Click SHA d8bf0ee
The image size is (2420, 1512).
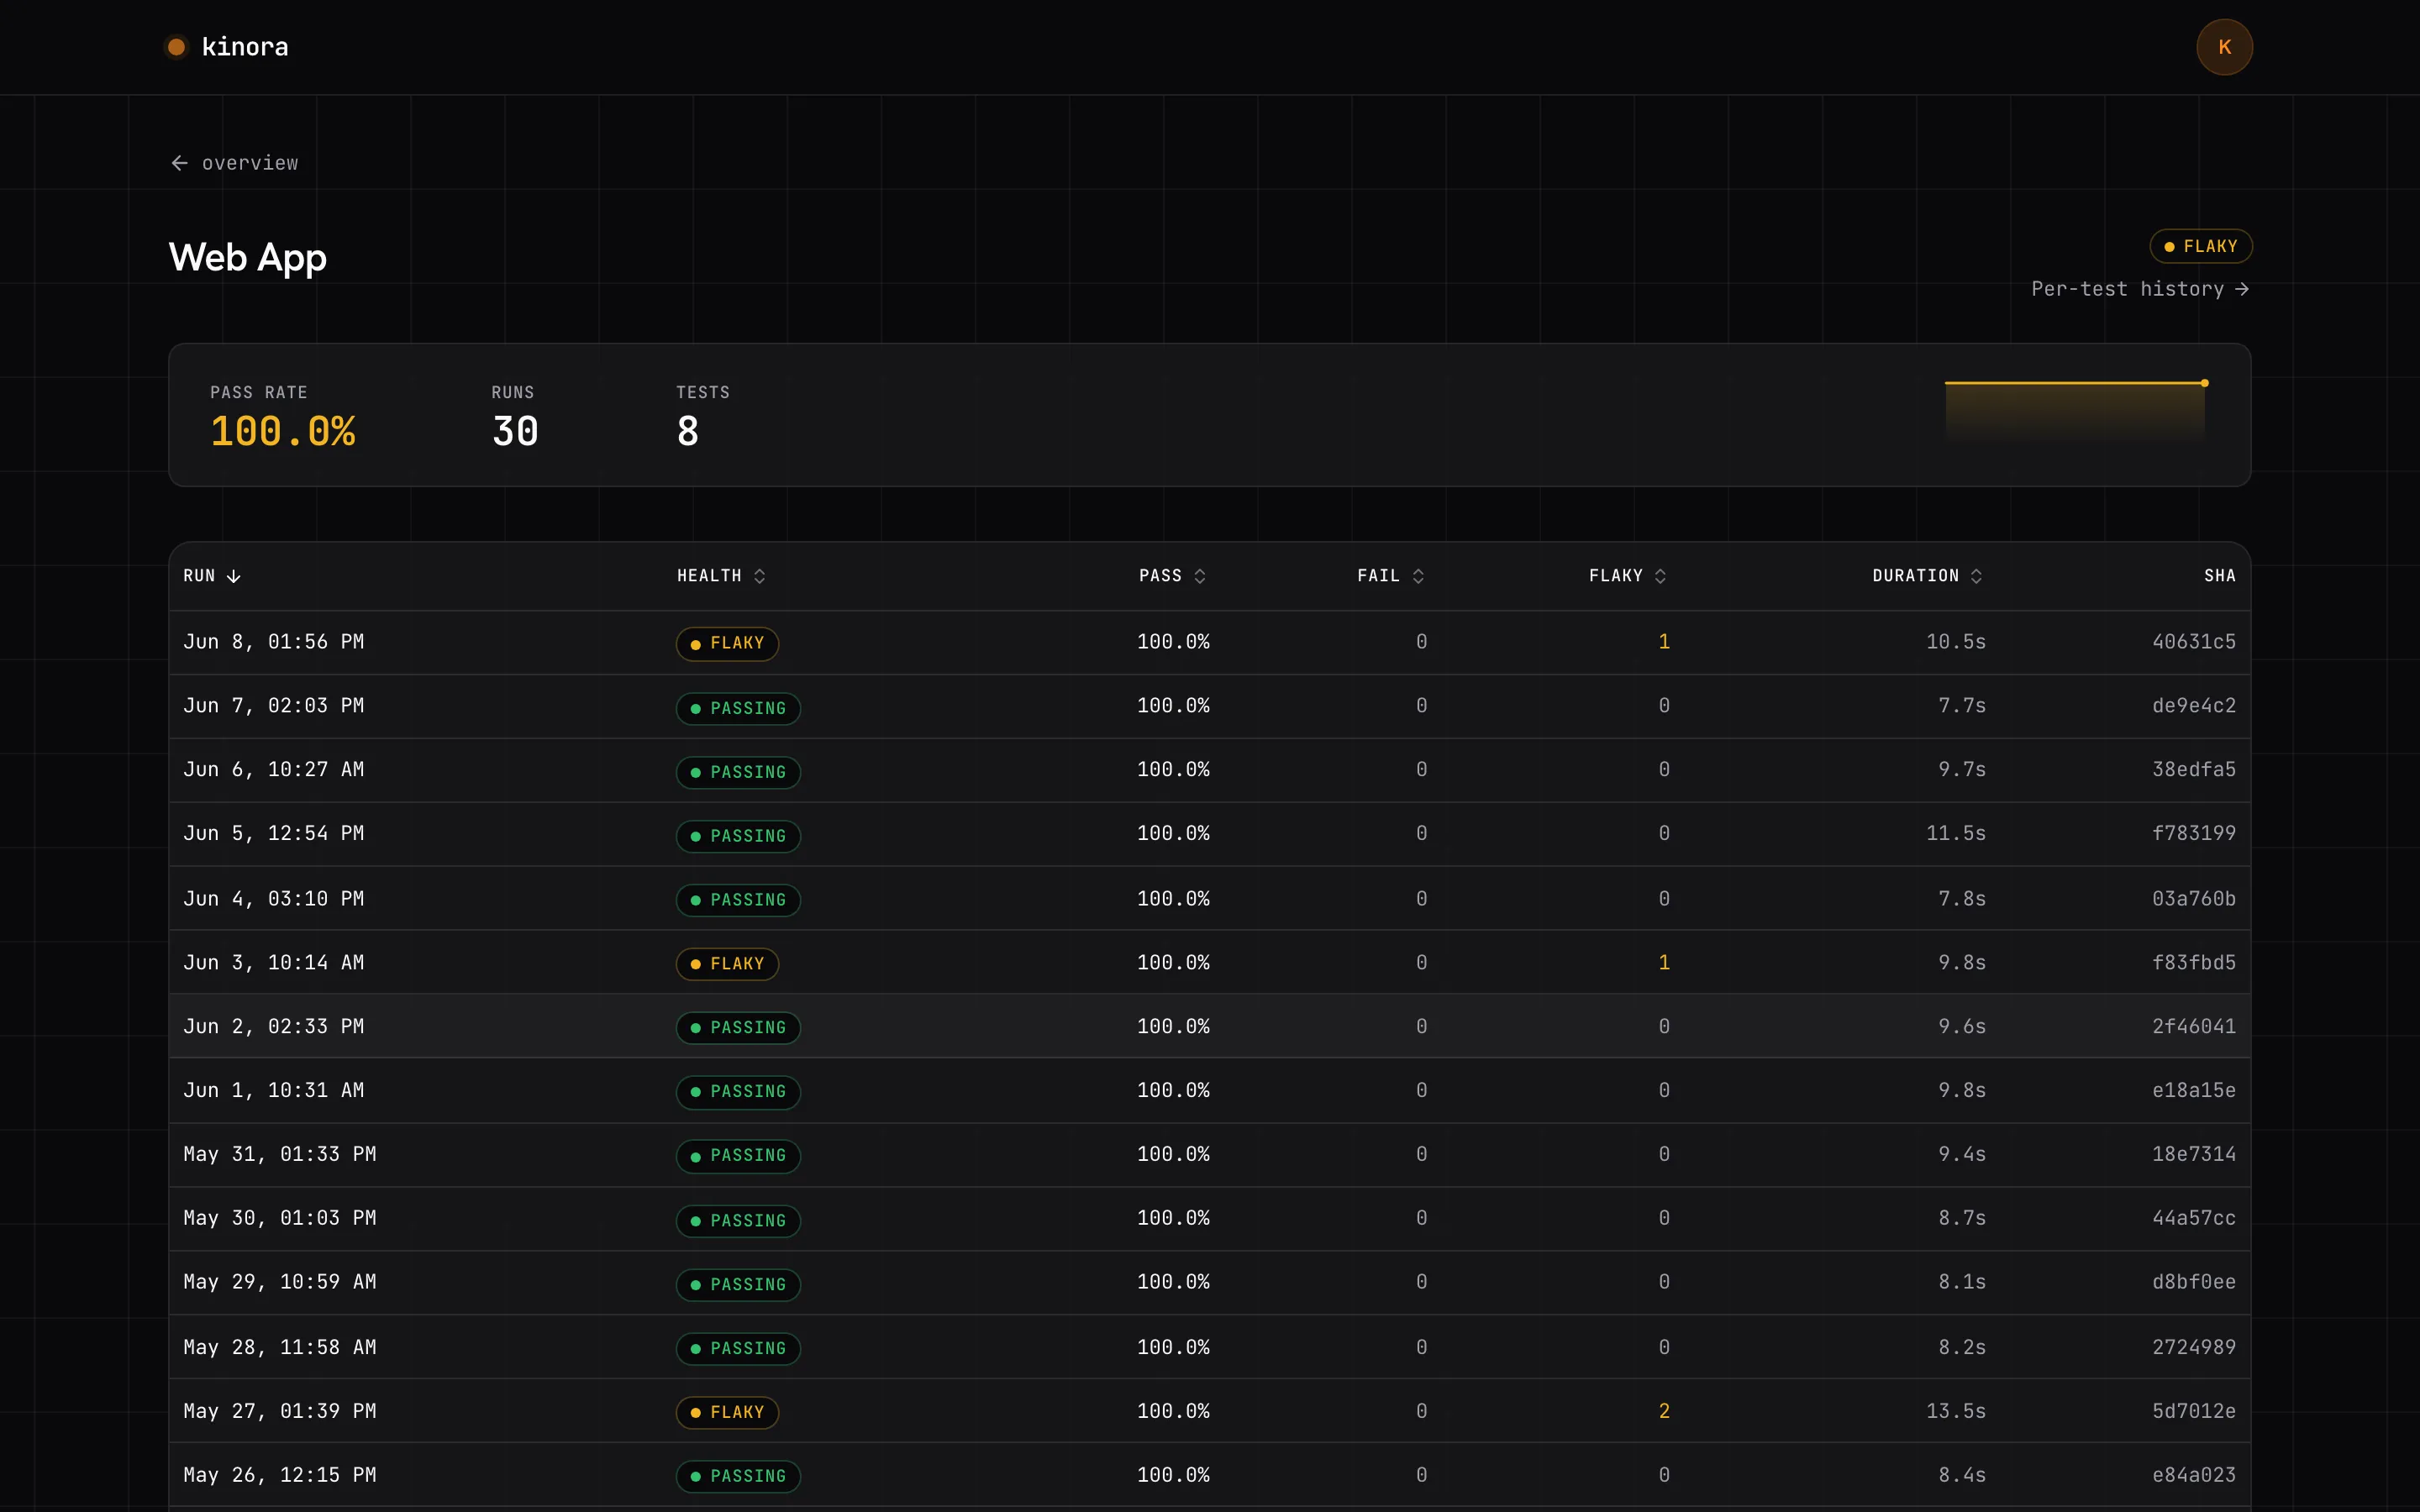click(2194, 1283)
